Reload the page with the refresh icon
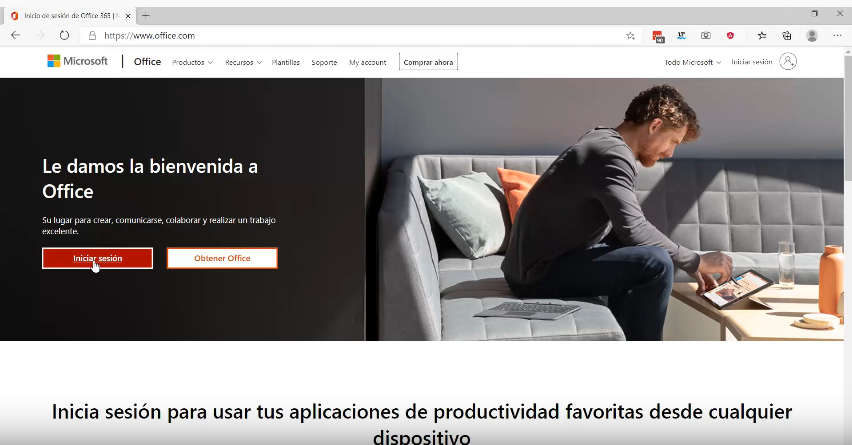Image resolution: width=852 pixels, height=445 pixels. (x=64, y=35)
